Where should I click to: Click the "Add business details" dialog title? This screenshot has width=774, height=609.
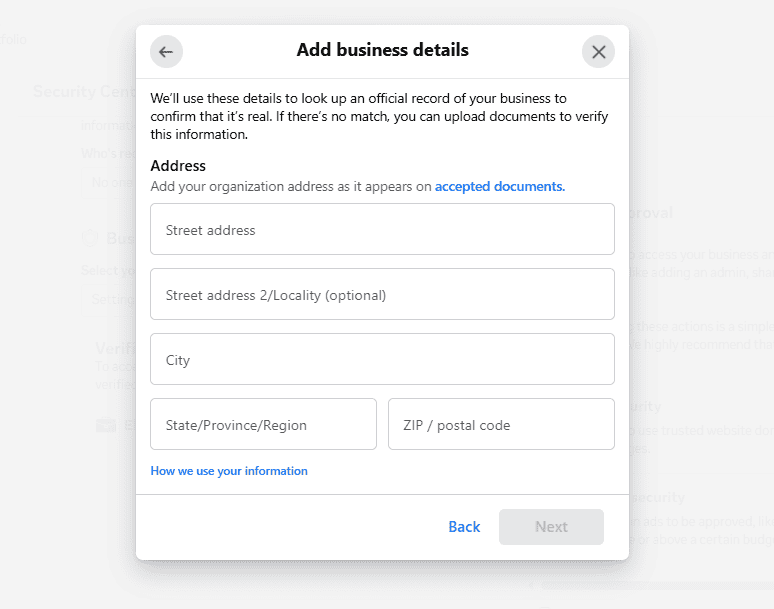(x=382, y=50)
